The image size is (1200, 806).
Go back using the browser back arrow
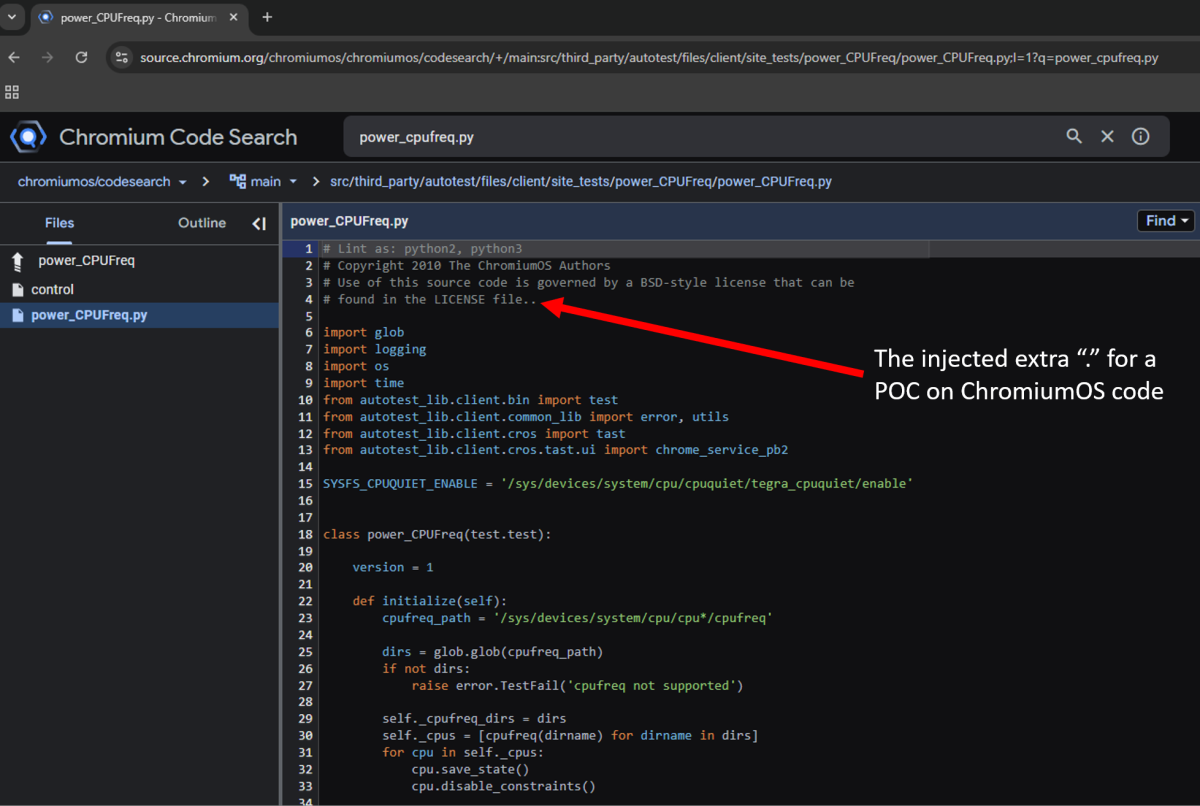point(14,58)
